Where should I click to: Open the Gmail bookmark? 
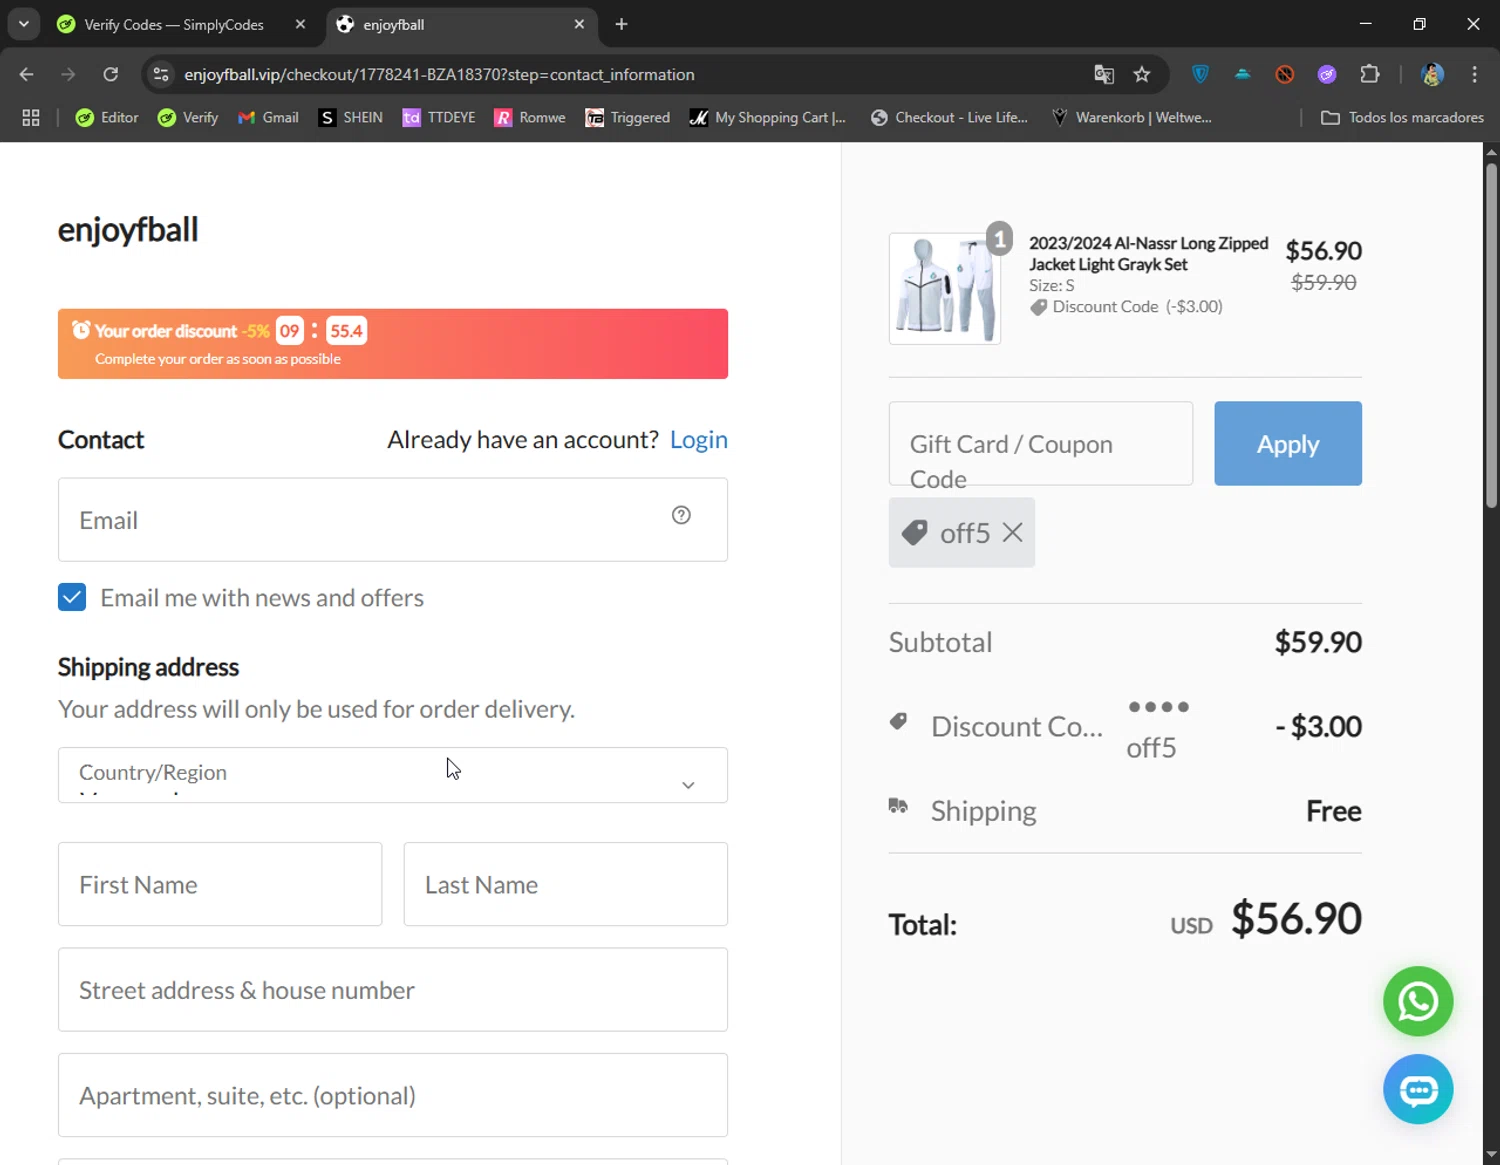268,118
